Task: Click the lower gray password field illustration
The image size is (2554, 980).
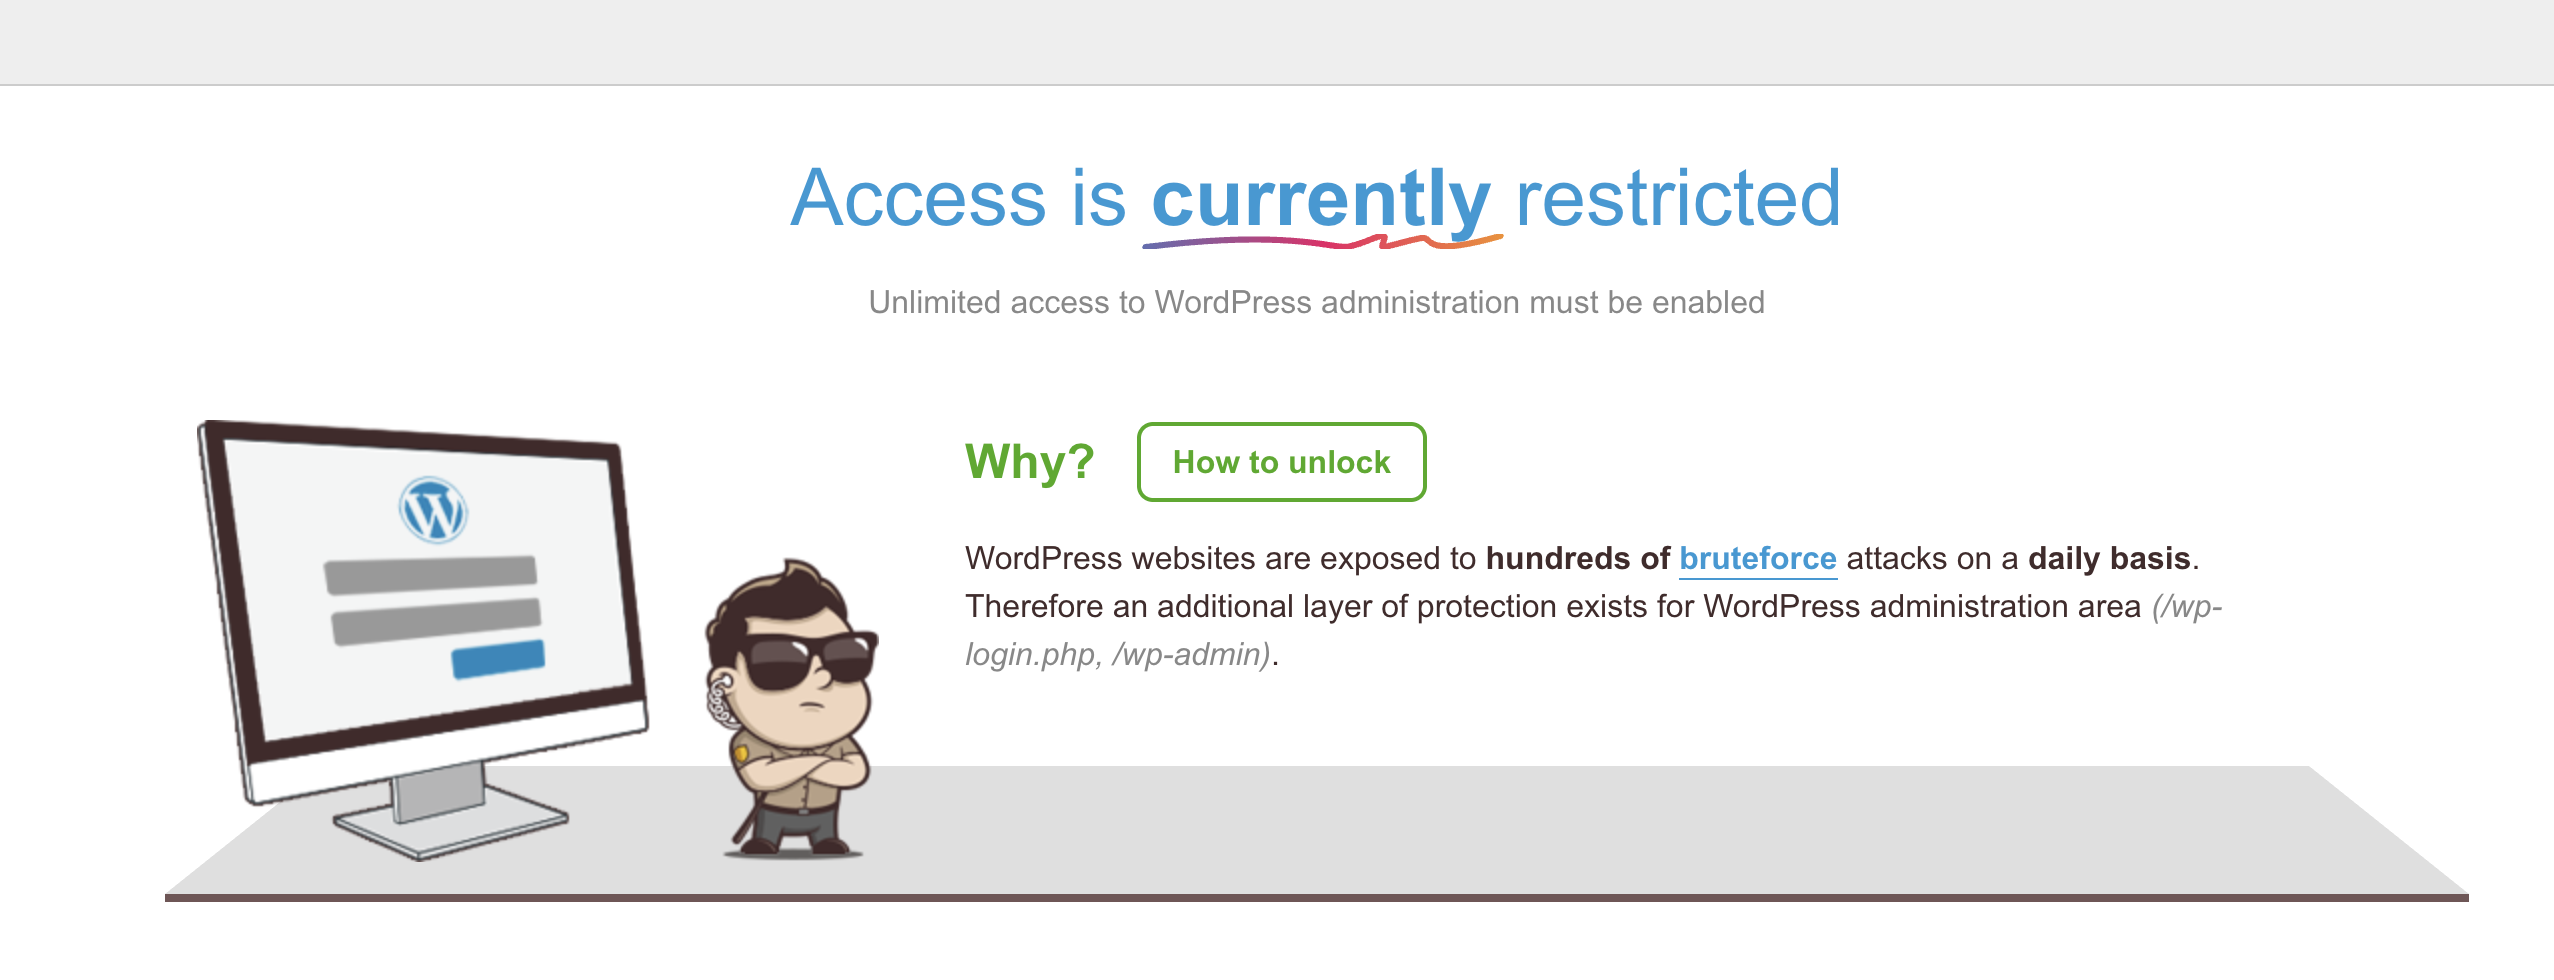Action: pyautogui.click(x=436, y=622)
